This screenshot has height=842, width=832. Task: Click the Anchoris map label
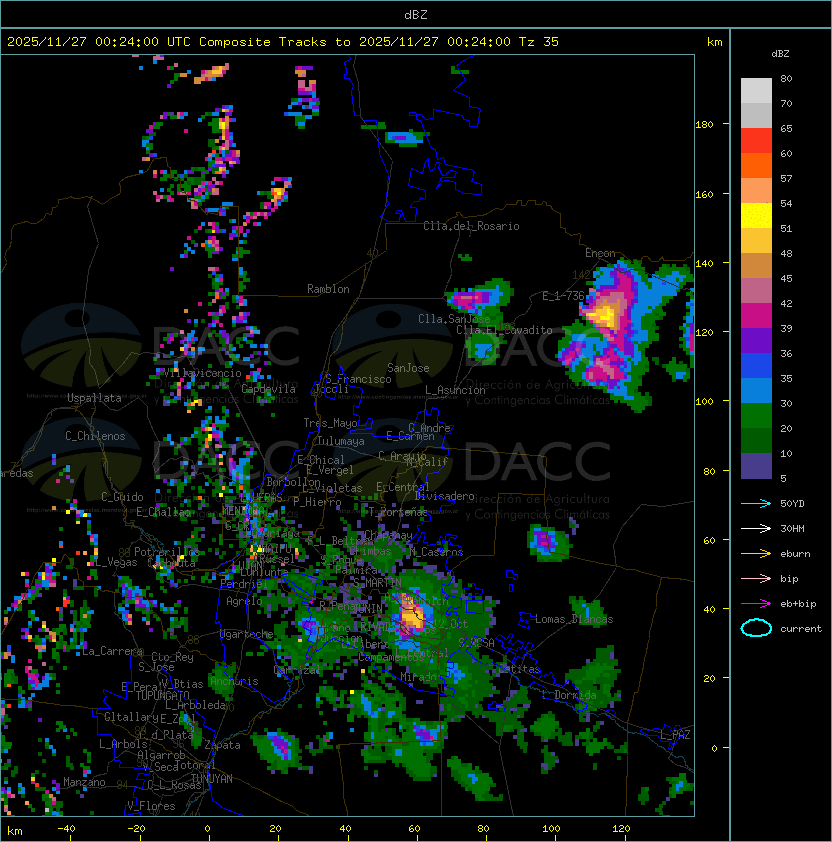pos(234,681)
